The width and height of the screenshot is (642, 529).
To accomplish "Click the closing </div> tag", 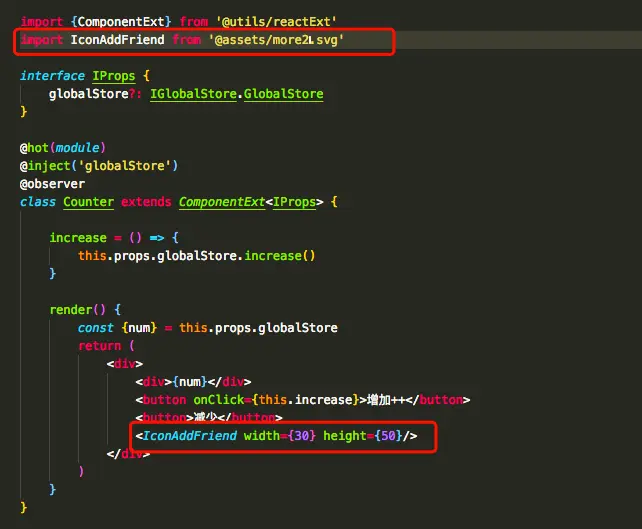I will (128, 454).
